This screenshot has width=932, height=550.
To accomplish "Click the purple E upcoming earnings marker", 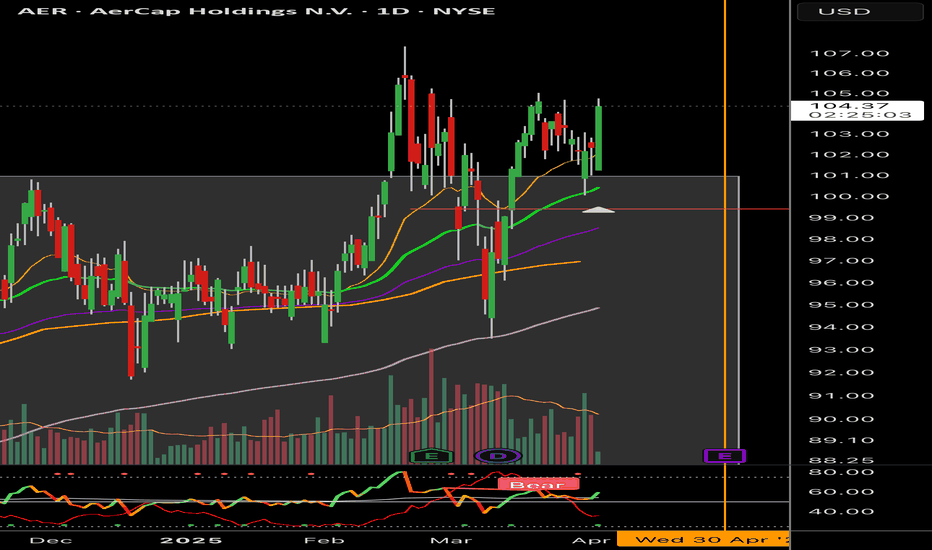I will pyautogui.click(x=725, y=456).
